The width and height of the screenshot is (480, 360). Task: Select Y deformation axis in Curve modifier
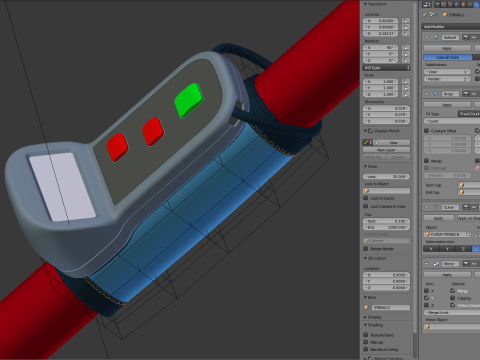pyautogui.click(x=447, y=249)
